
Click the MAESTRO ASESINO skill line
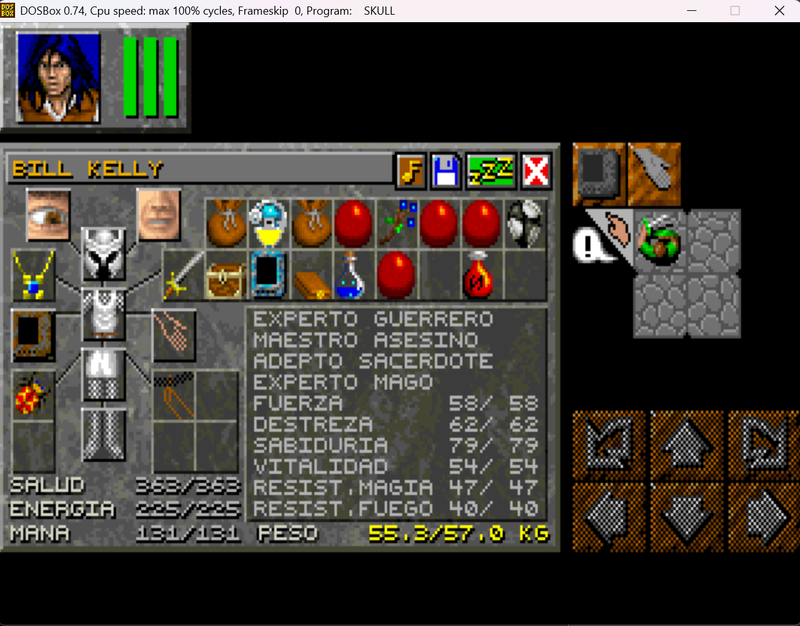(x=366, y=340)
